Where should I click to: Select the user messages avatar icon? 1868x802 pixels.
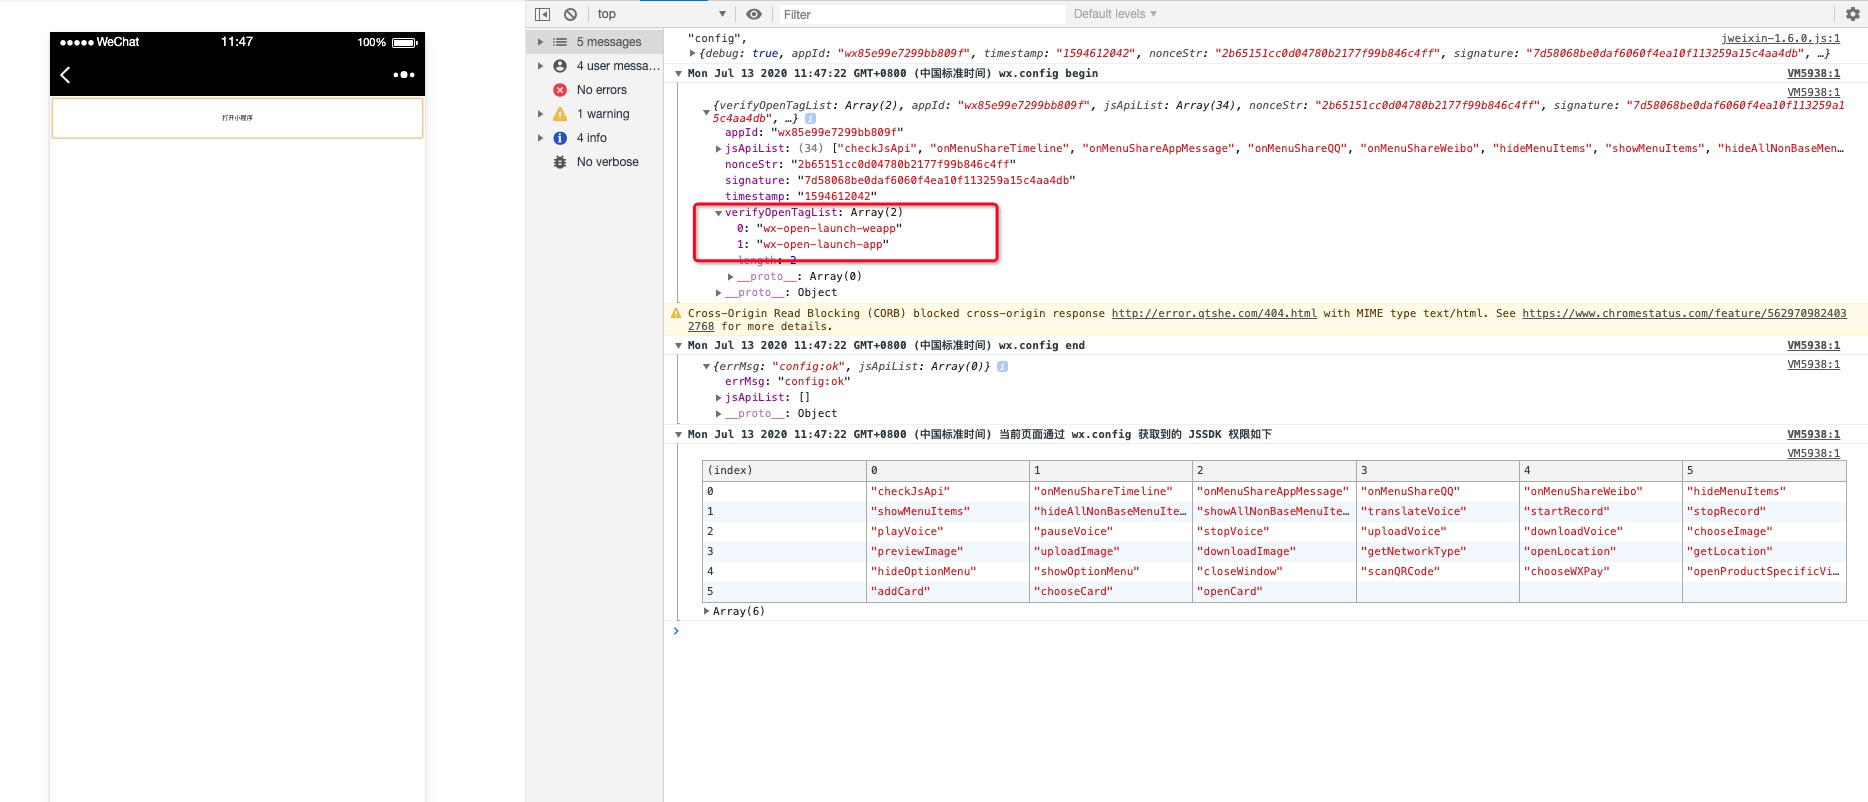coord(560,66)
